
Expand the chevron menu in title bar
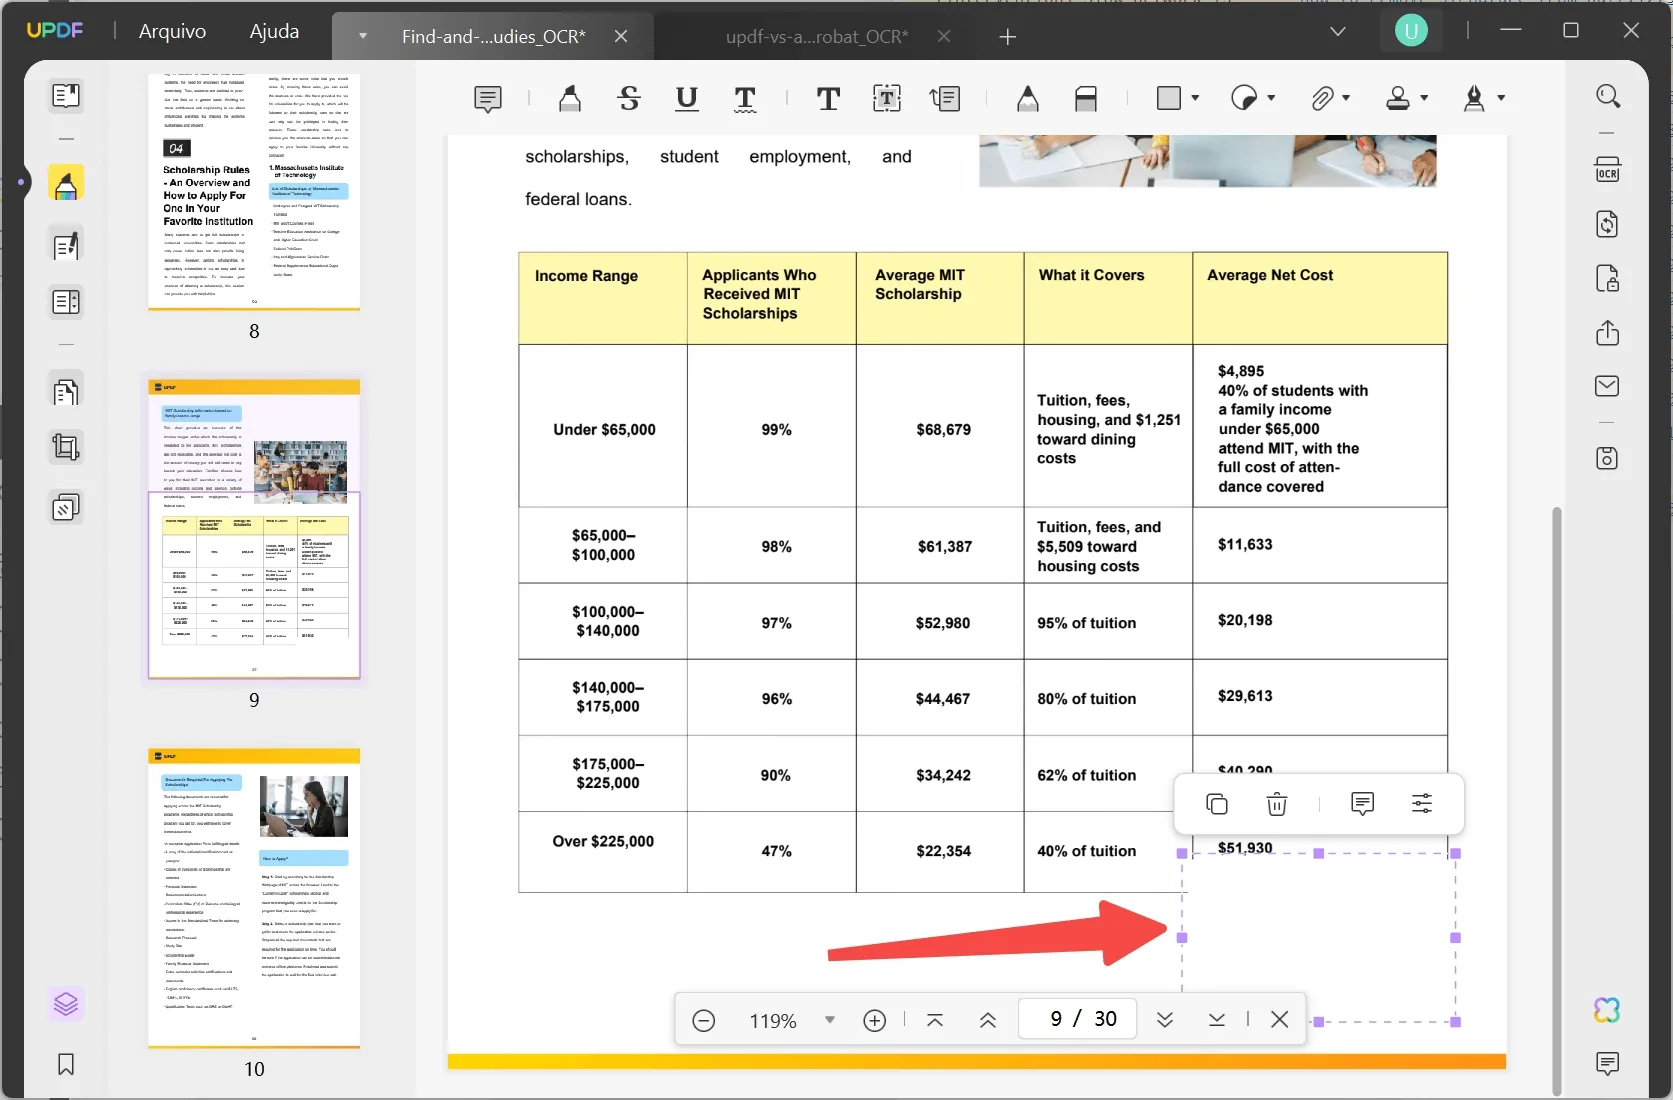pos(1338,31)
